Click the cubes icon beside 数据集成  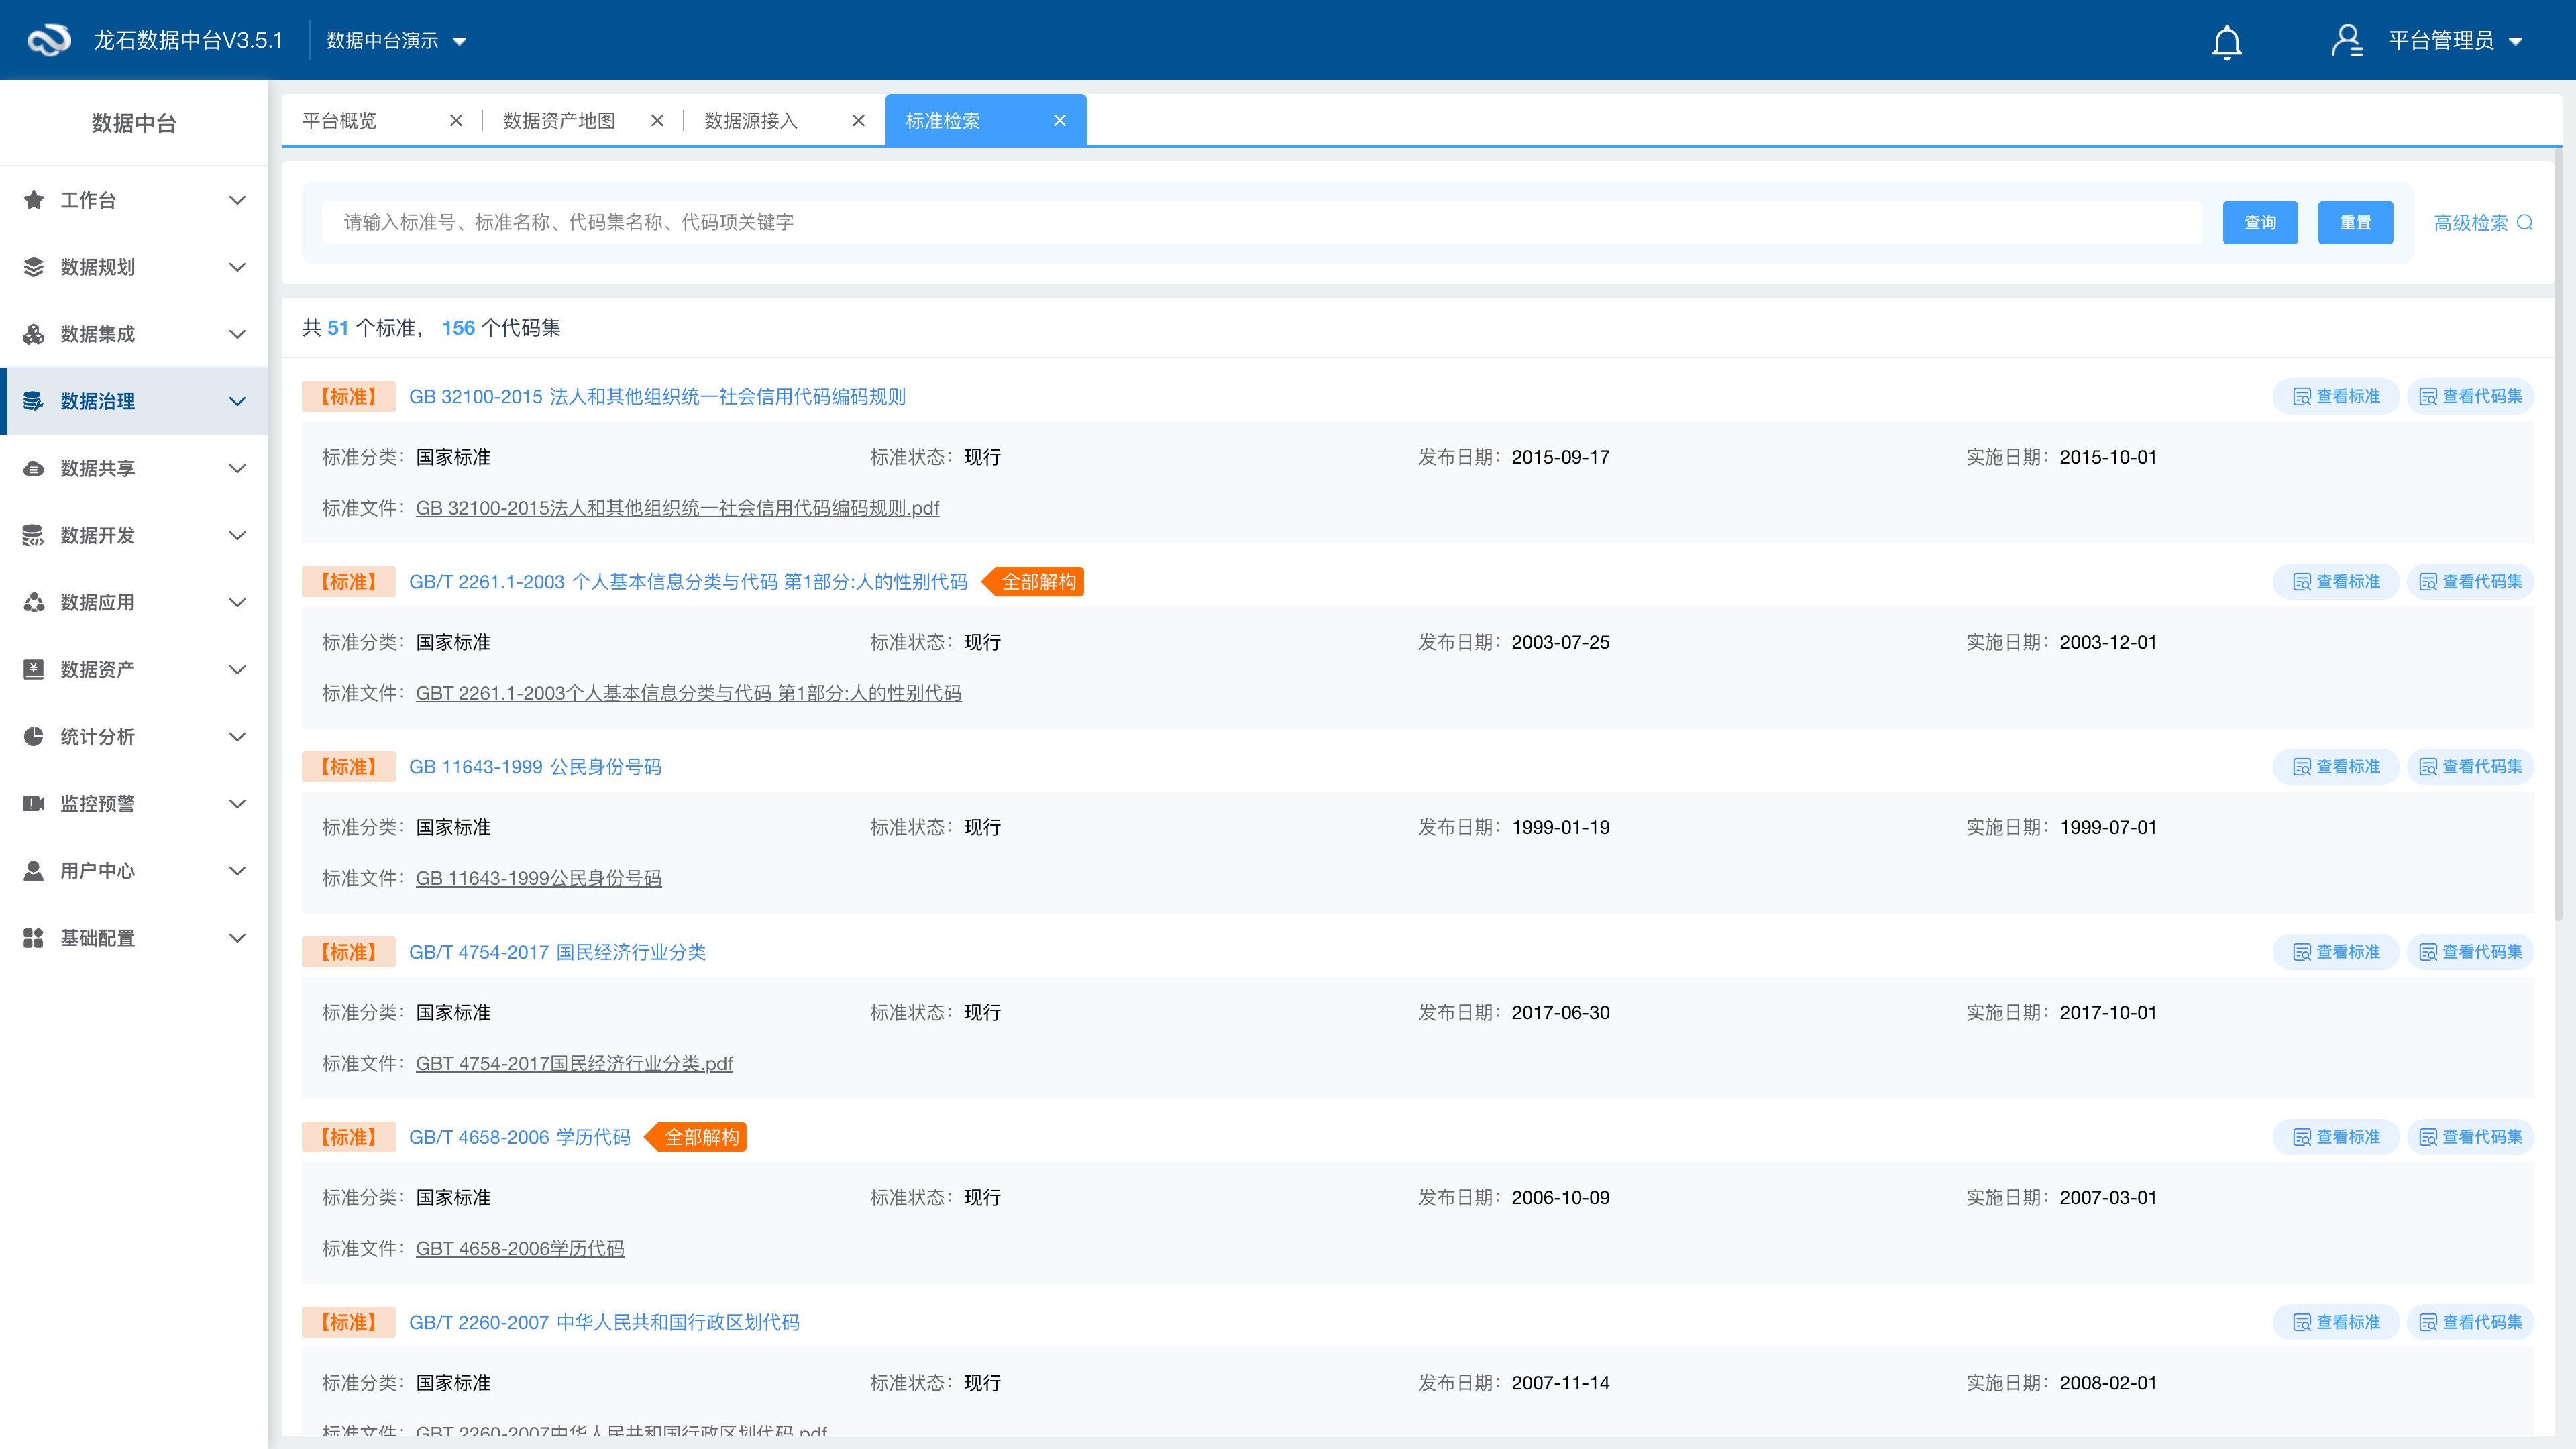(34, 334)
